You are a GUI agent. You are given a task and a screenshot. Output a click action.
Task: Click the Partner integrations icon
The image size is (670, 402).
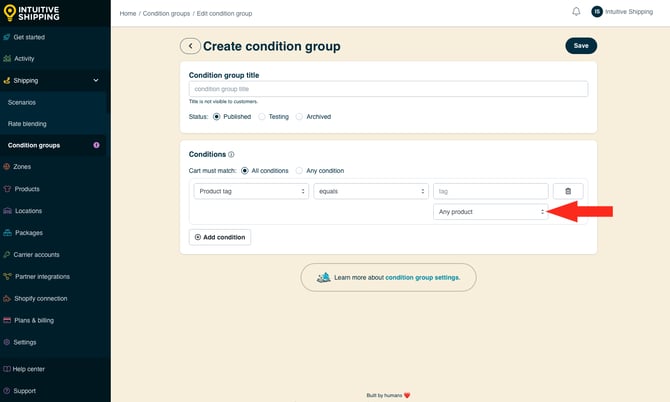pos(7,276)
